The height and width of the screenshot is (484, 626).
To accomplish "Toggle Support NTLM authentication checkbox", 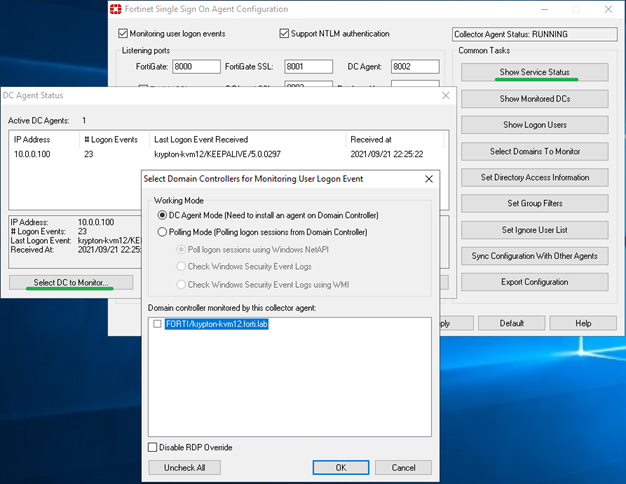I will [x=285, y=33].
